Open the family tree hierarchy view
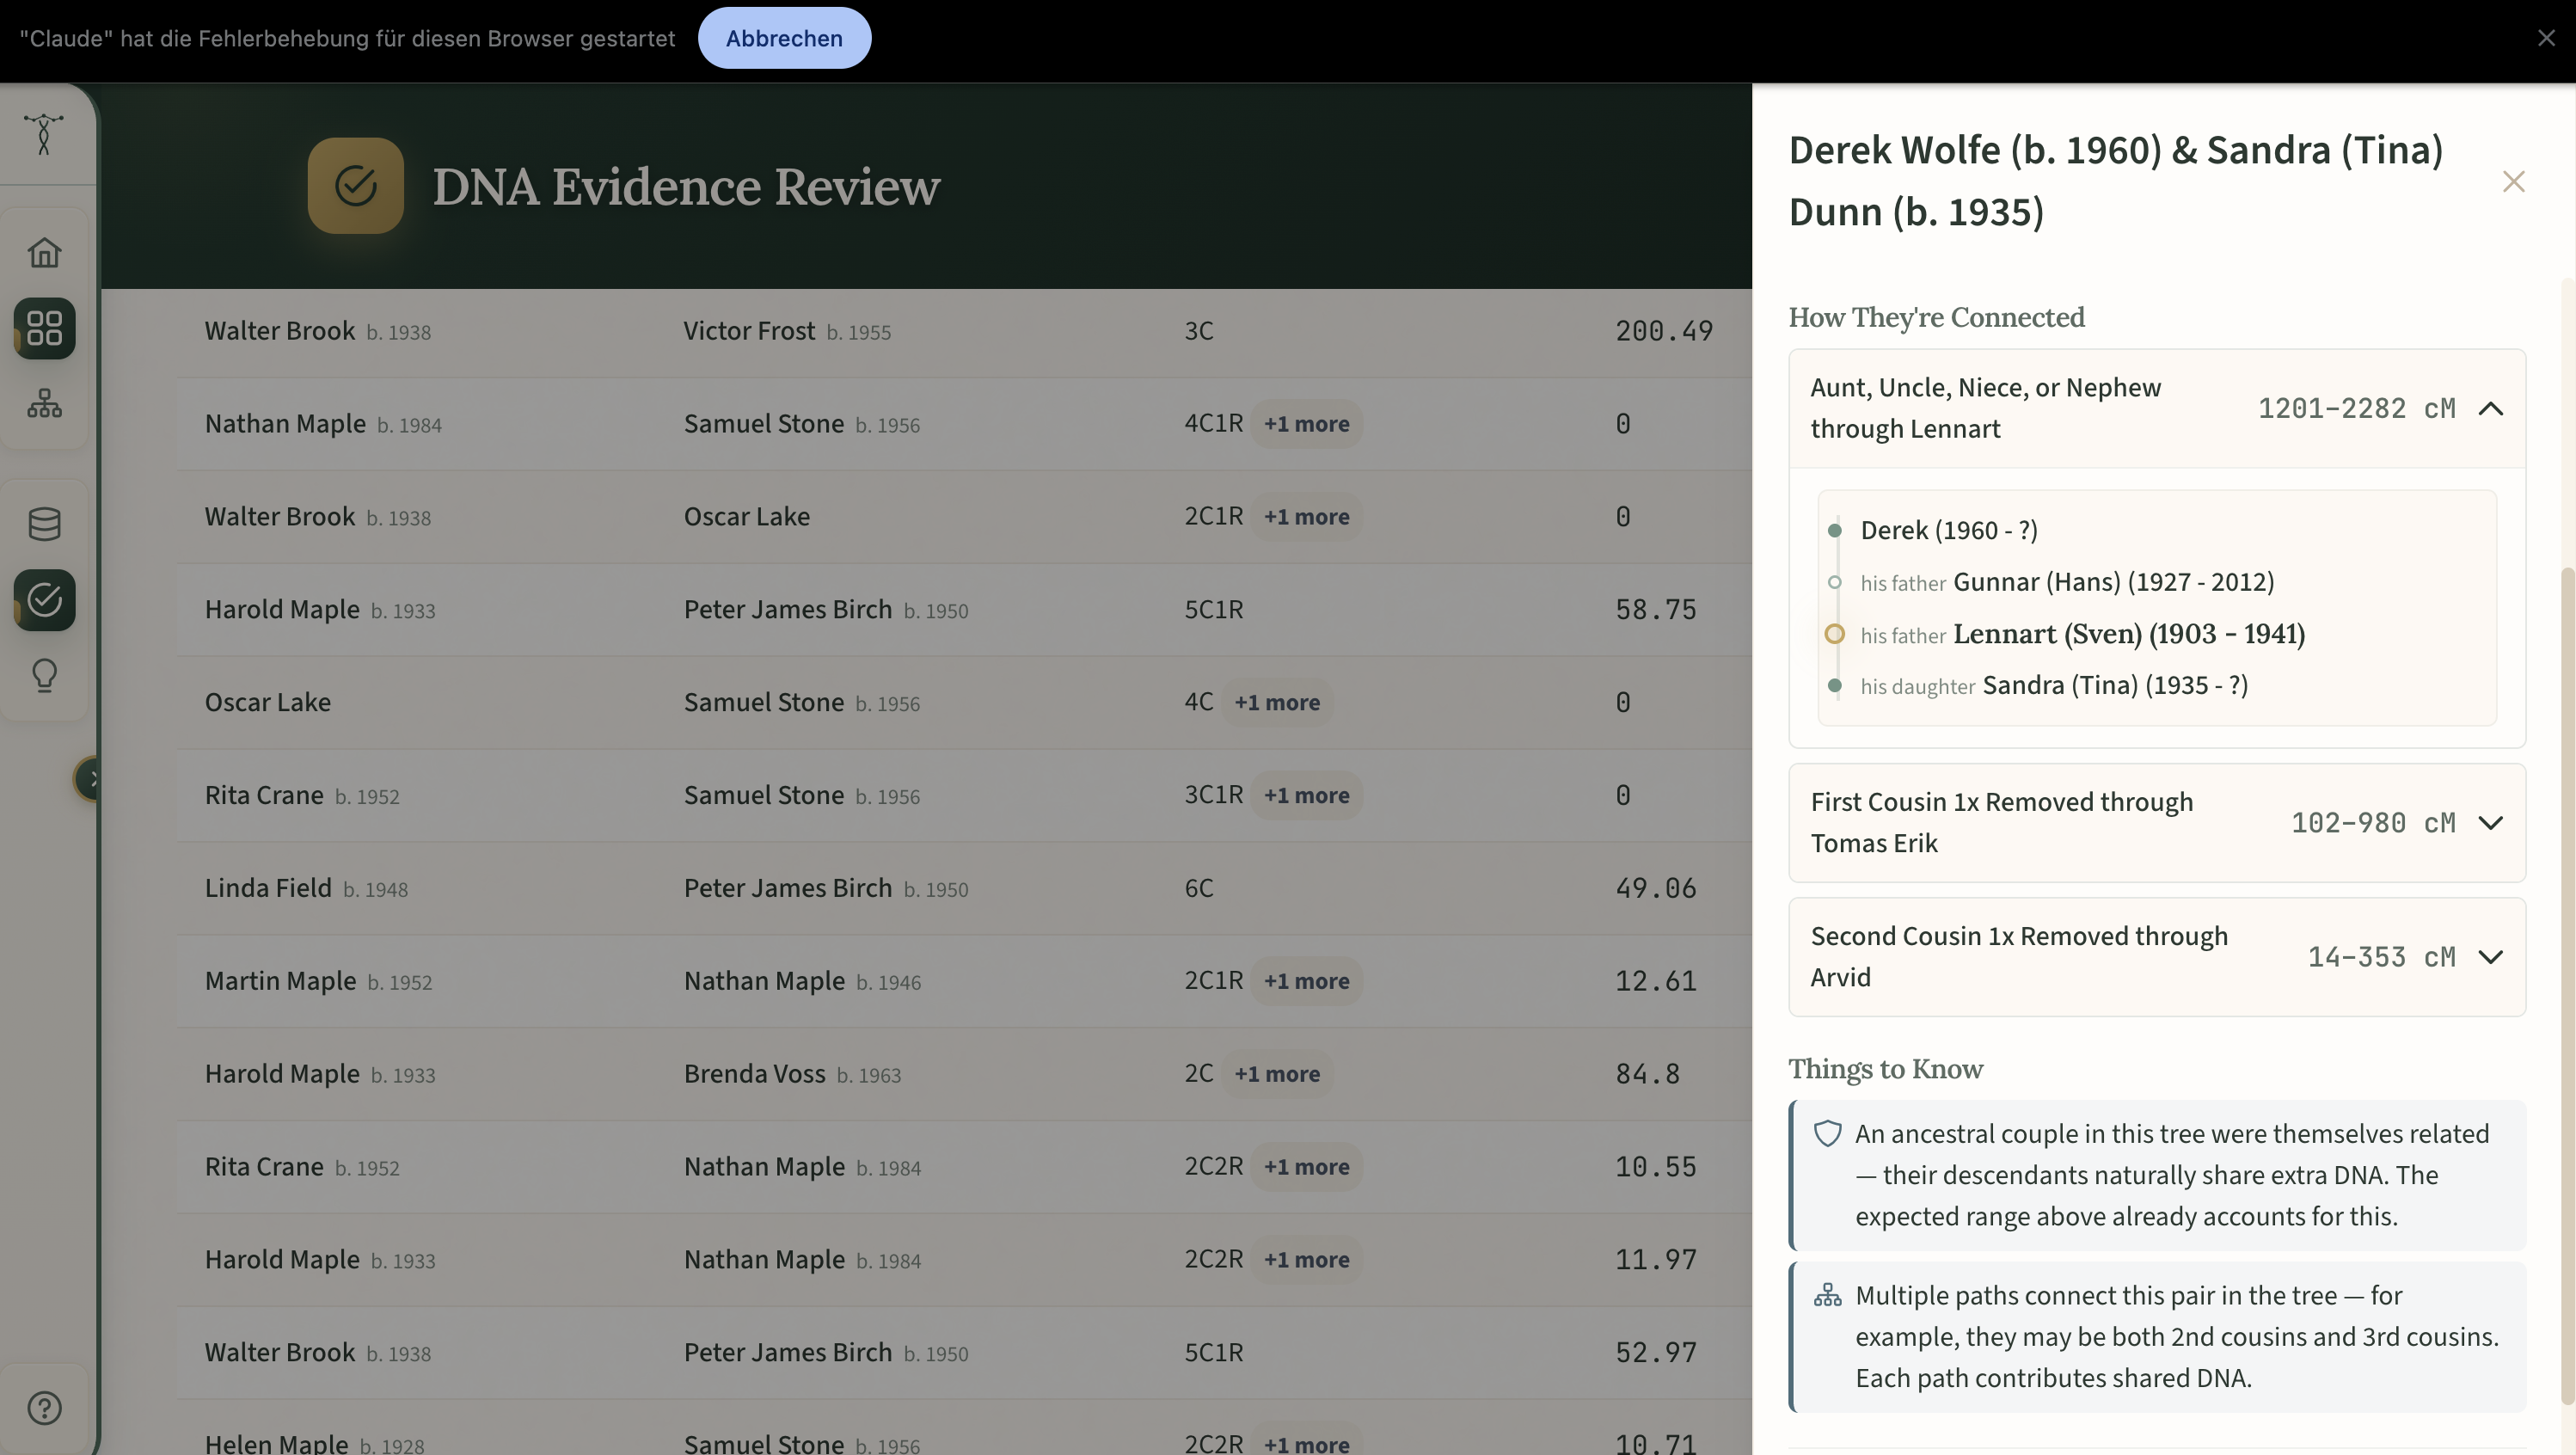The width and height of the screenshot is (2576, 1455). [44, 403]
